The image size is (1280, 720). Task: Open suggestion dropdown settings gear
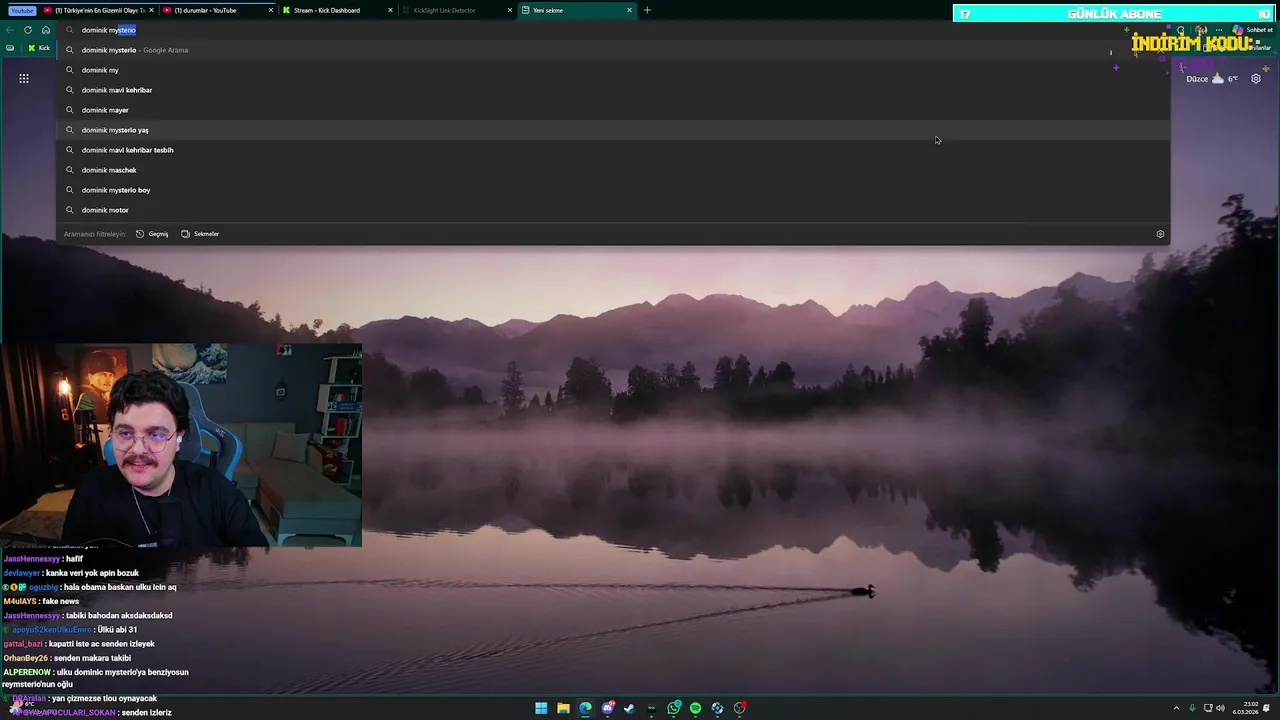[1160, 234]
